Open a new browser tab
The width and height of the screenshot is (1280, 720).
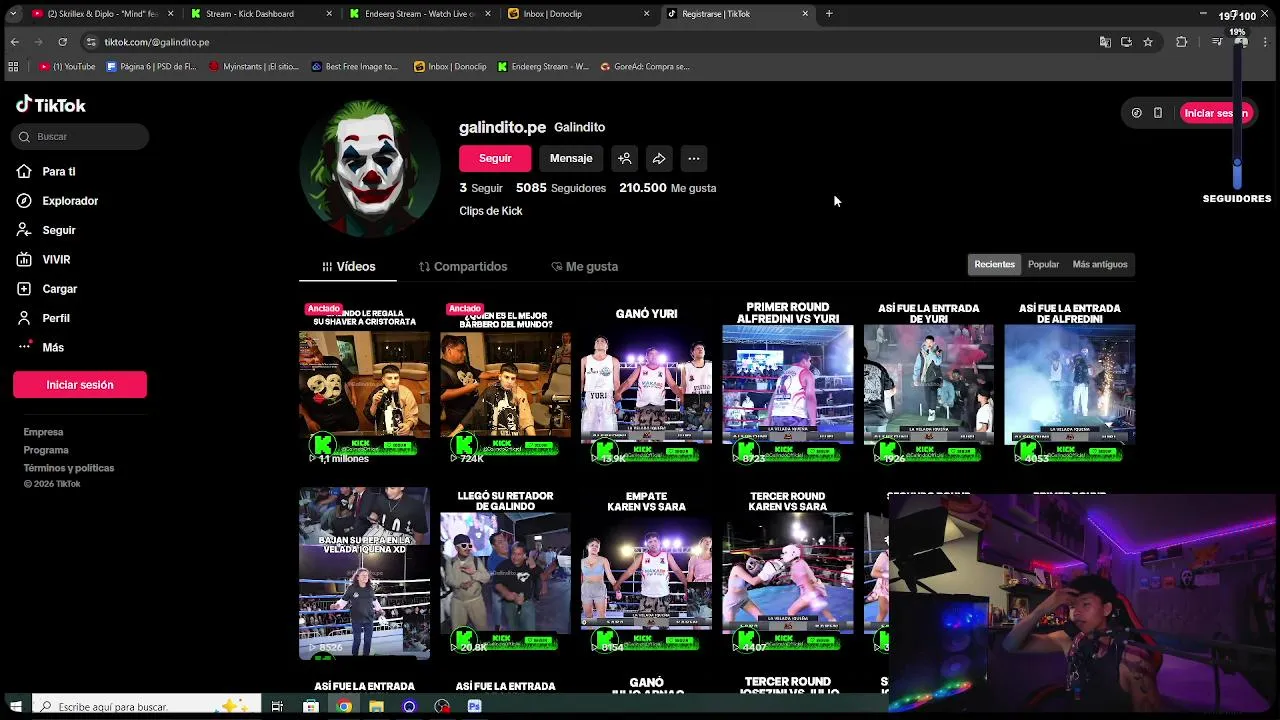point(829,14)
